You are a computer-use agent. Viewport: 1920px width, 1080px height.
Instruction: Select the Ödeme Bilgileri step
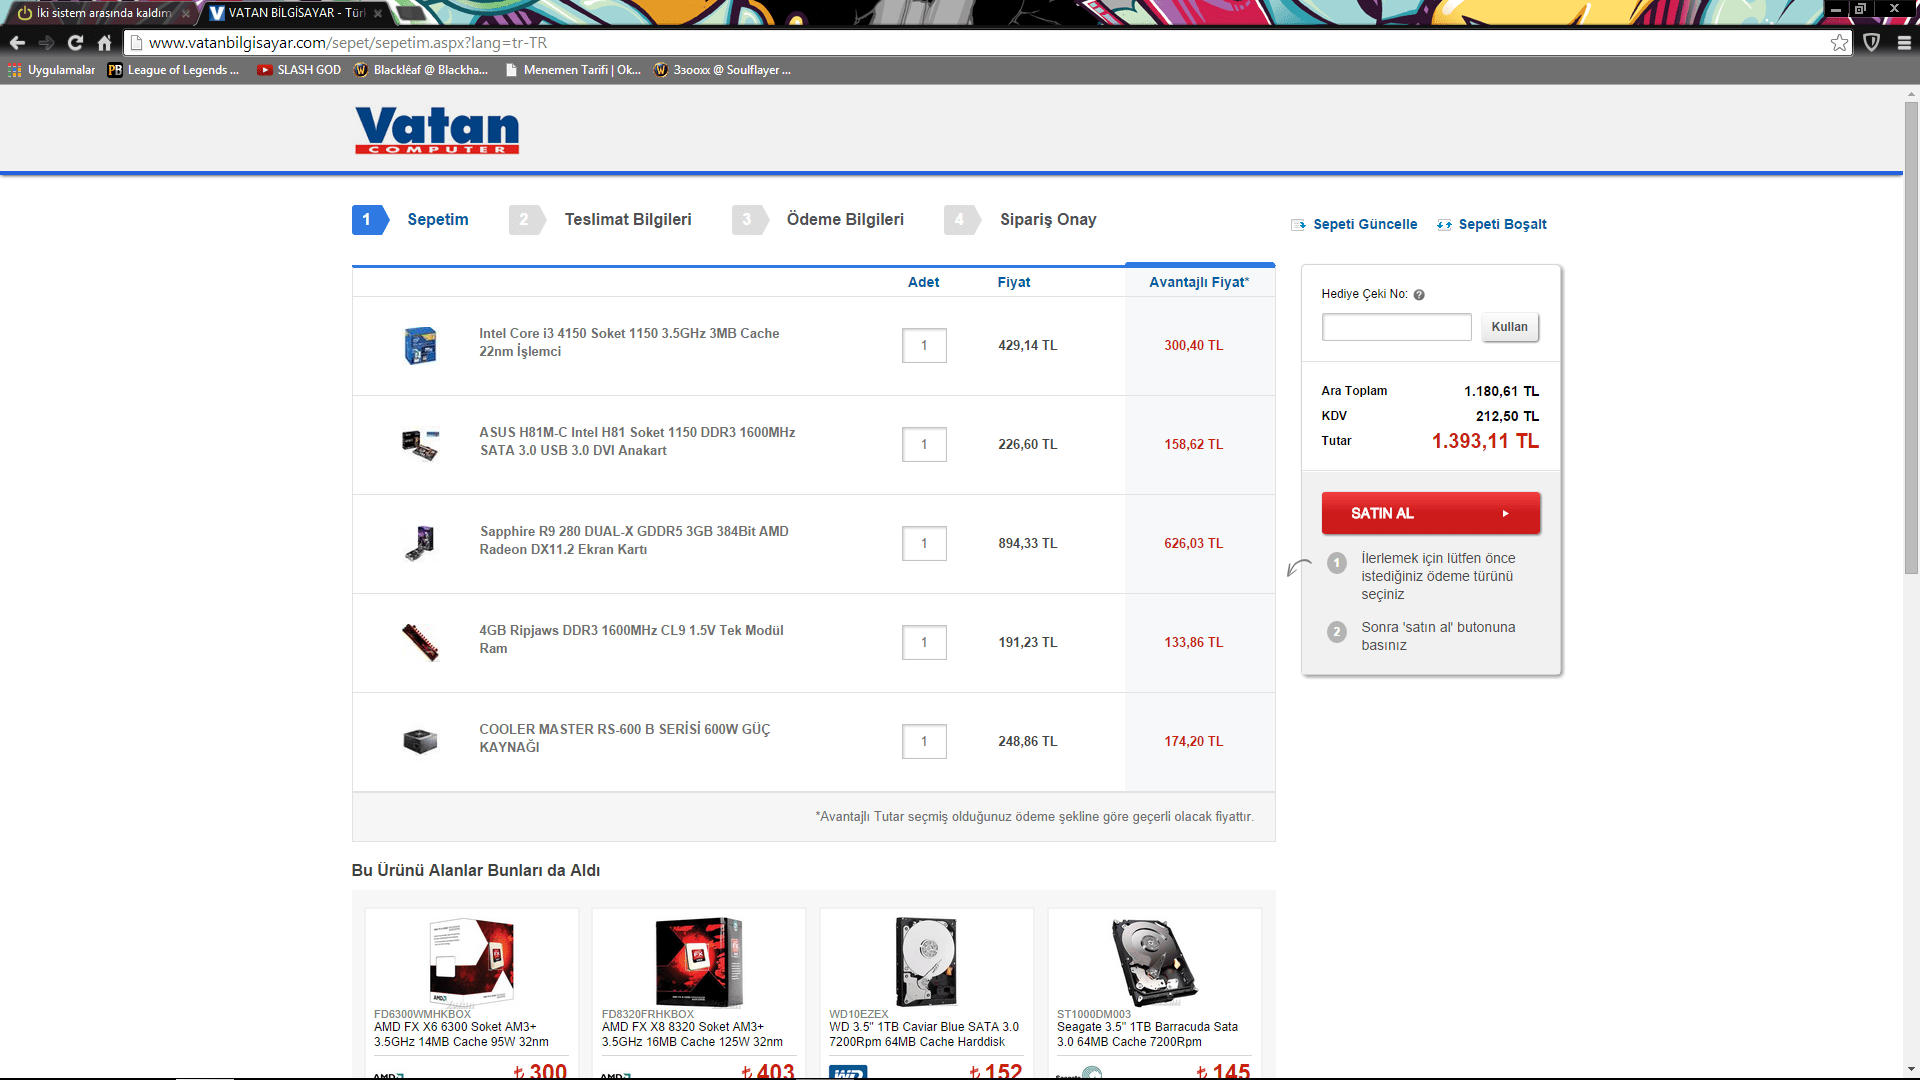tap(844, 219)
